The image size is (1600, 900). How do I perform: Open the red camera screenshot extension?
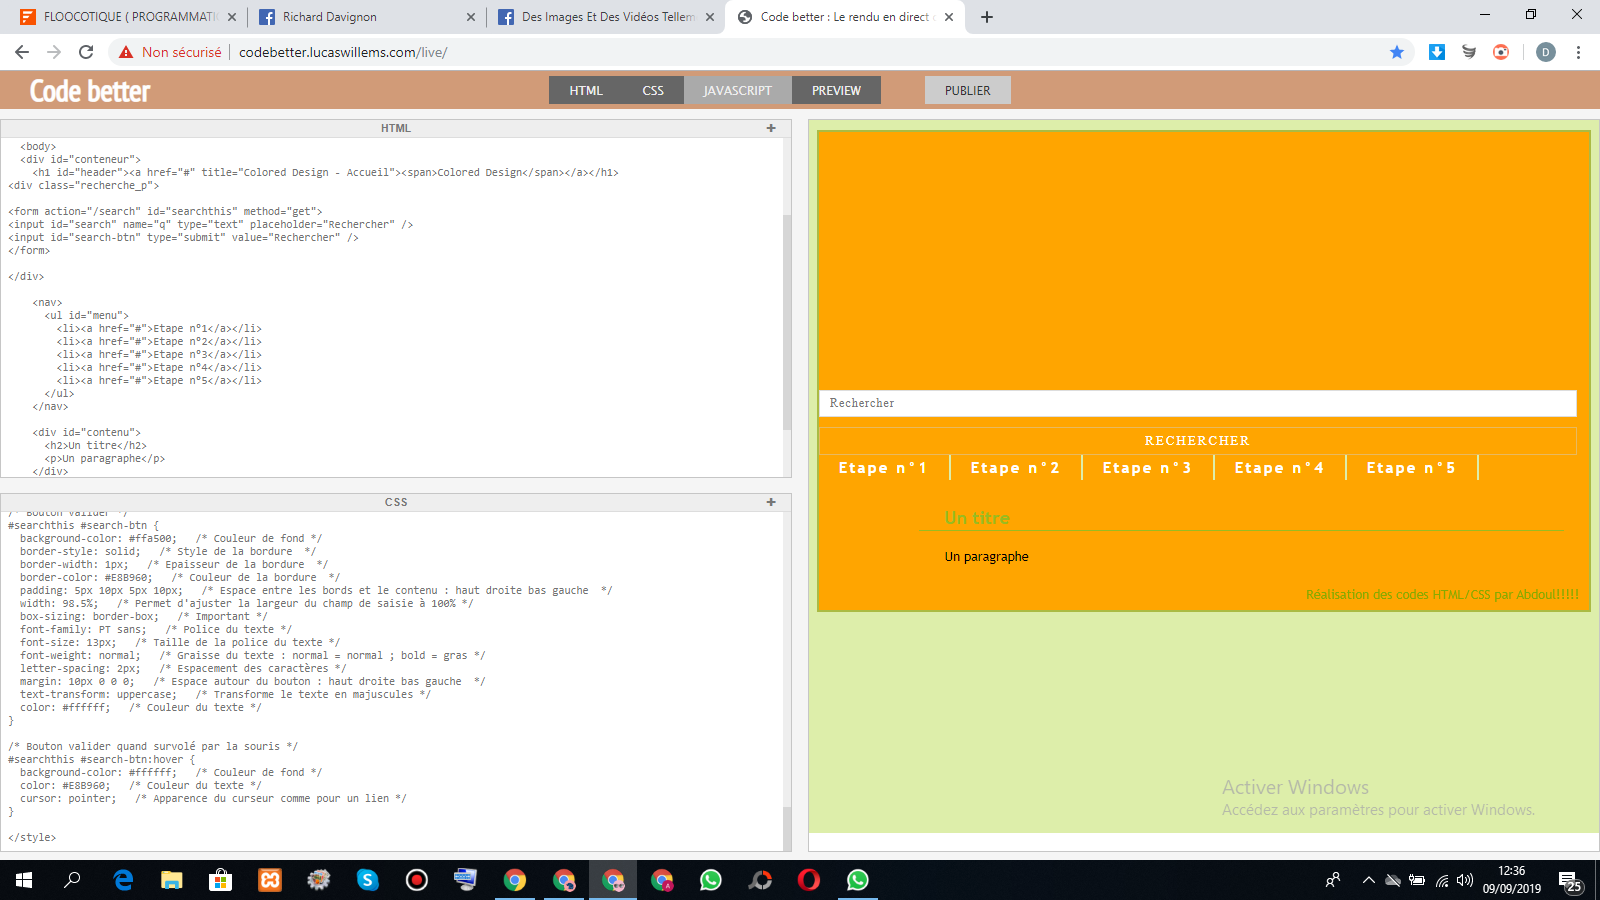tap(1501, 52)
